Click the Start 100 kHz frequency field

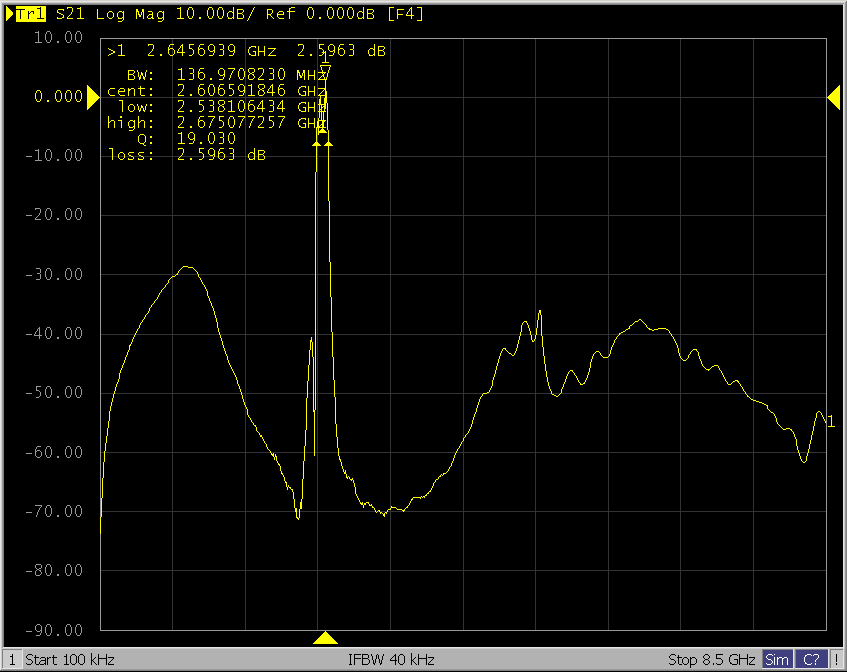click(x=70, y=660)
